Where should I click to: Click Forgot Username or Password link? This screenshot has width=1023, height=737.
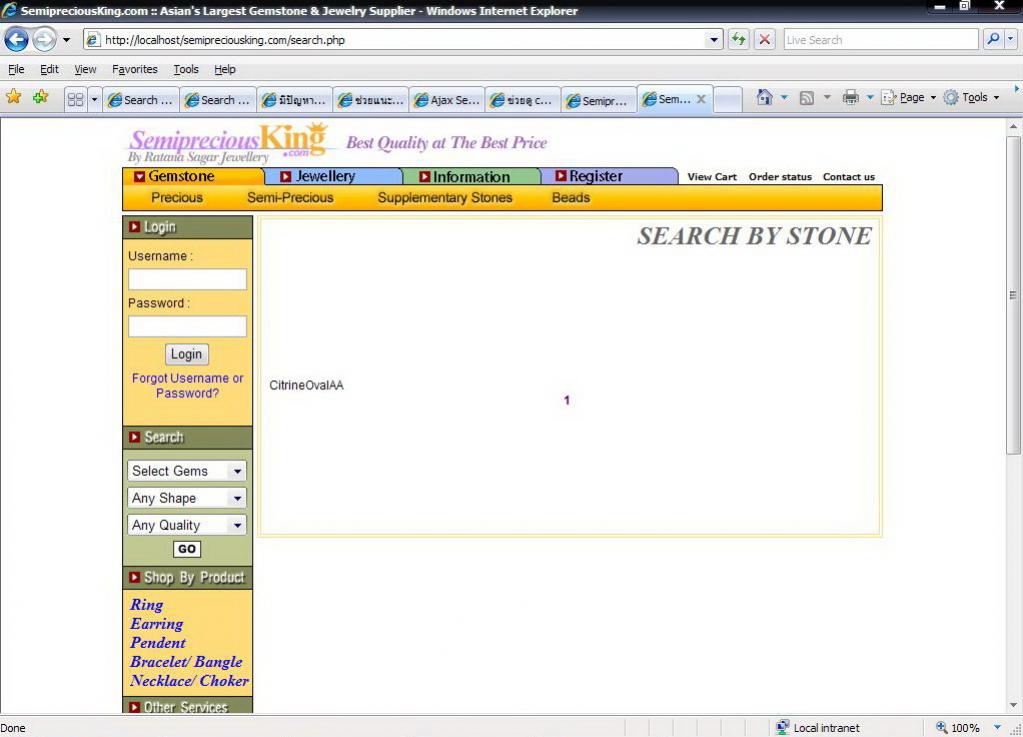click(187, 385)
